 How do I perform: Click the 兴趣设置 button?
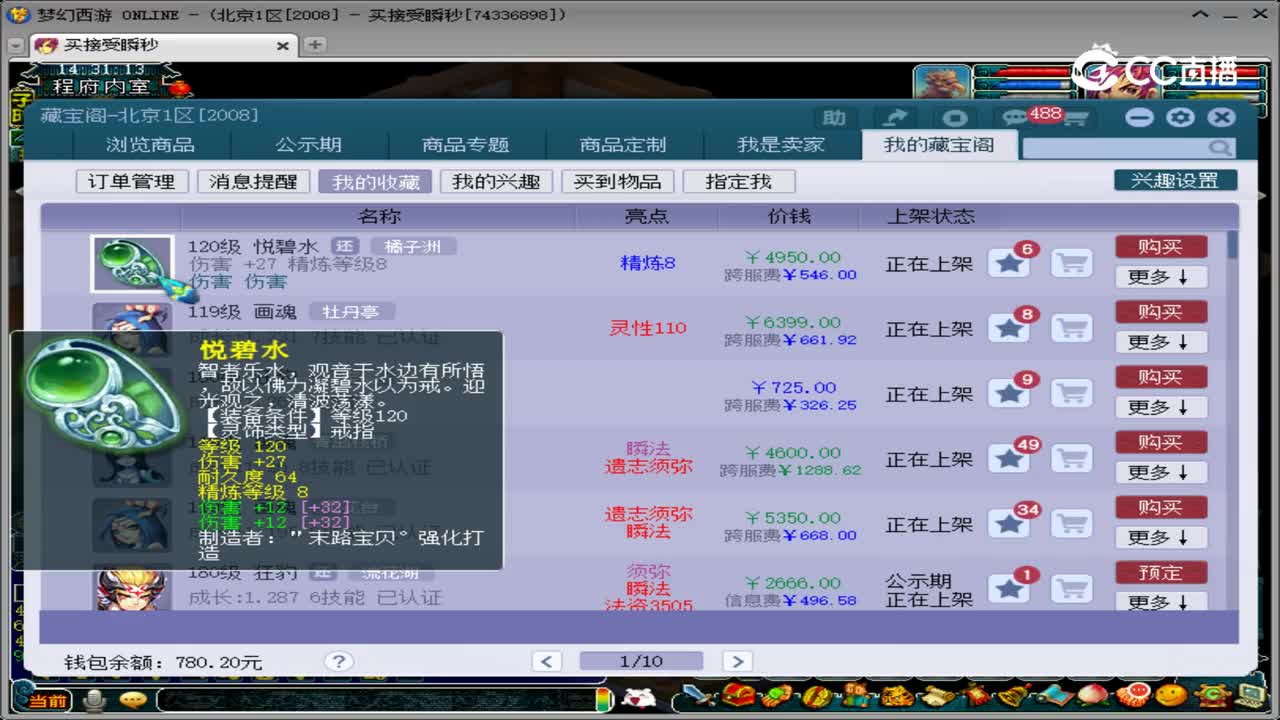[x=1175, y=180]
